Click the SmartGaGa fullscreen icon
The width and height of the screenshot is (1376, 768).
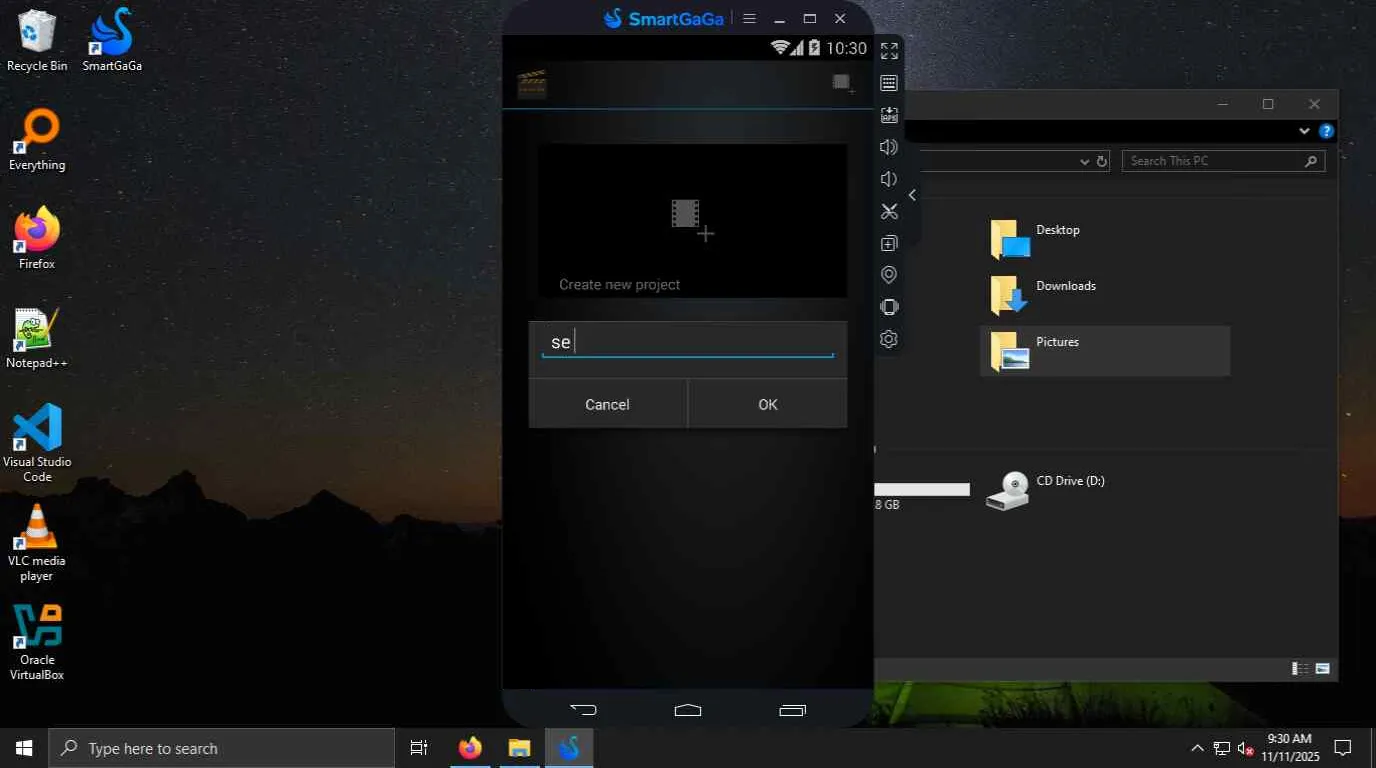(889, 51)
